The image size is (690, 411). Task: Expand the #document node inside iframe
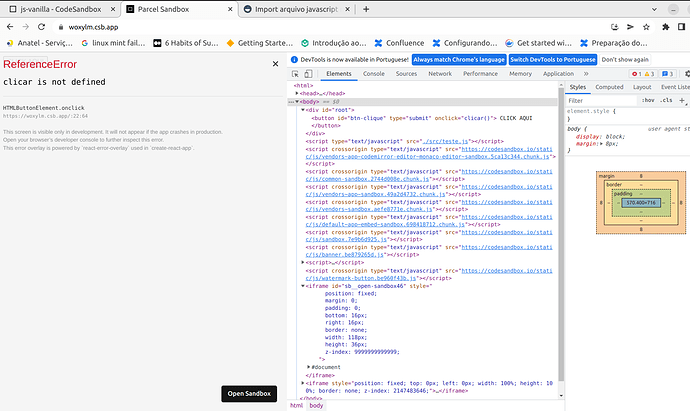309,367
